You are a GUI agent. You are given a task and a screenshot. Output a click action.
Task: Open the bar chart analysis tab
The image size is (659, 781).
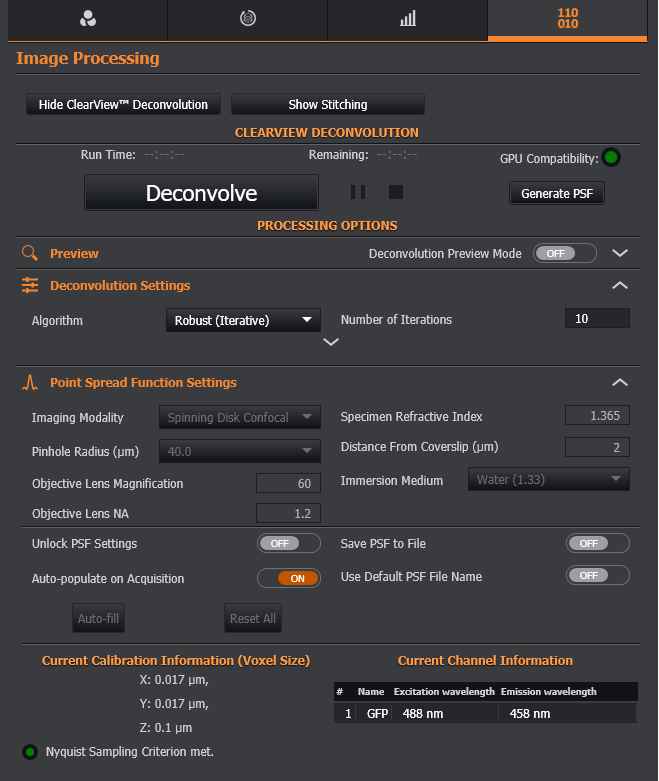coord(407,19)
